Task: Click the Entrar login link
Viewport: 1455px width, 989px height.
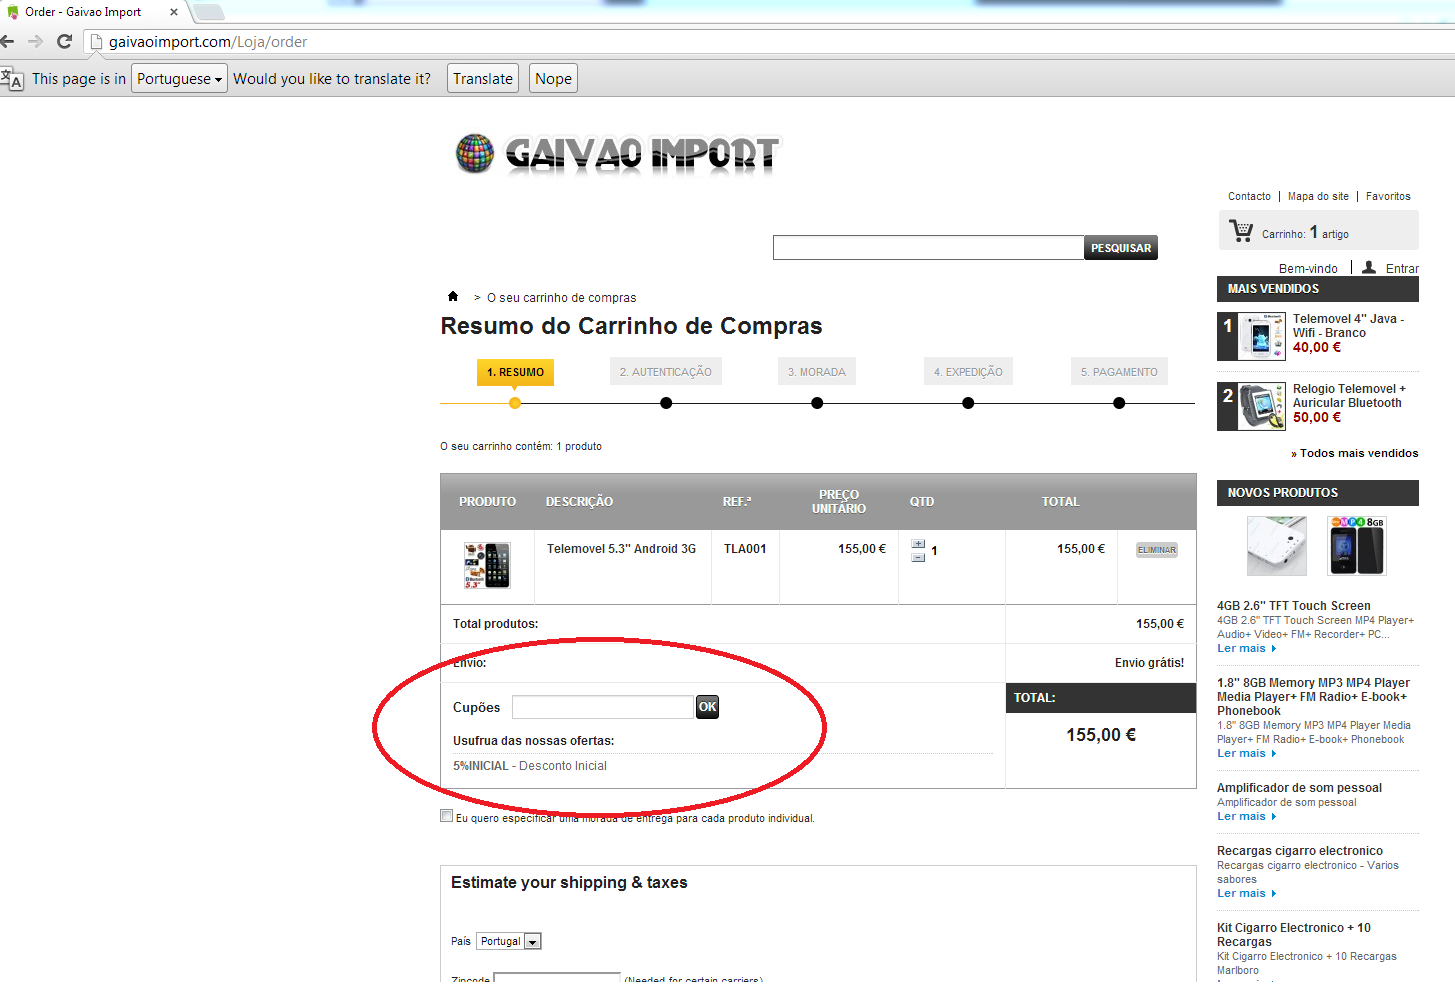Action: pyautogui.click(x=1402, y=269)
